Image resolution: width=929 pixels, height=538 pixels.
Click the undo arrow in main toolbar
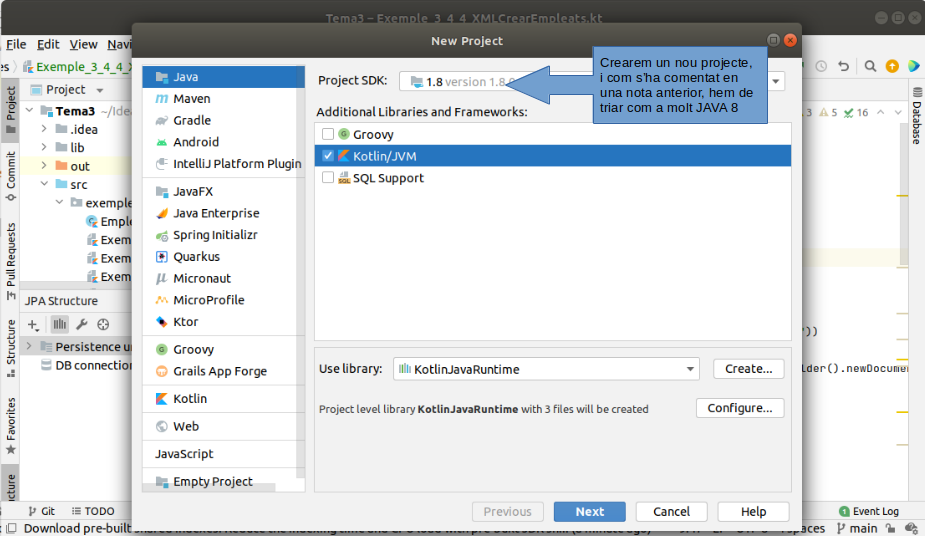(x=843, y=66)
